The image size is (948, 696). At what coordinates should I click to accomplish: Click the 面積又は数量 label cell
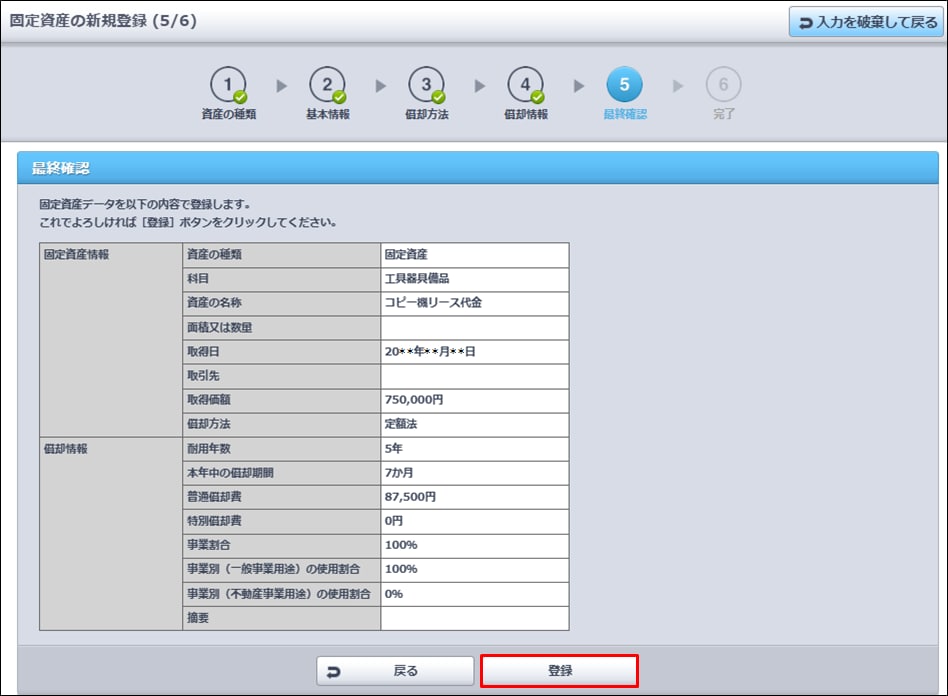pos(281,328)
